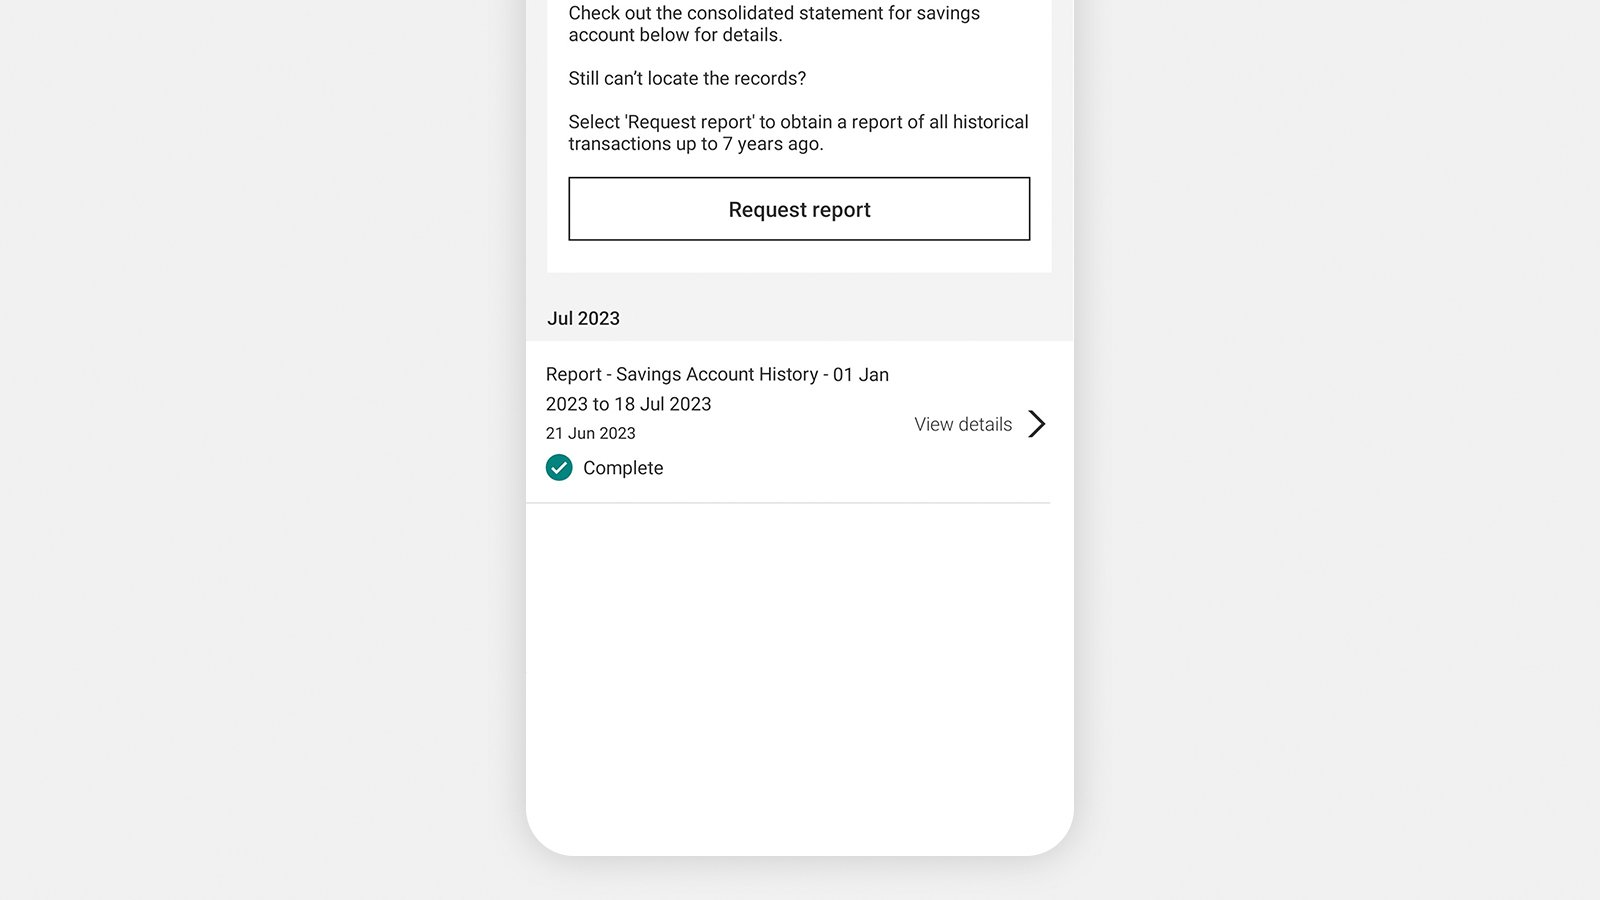The width and height of the screenshot is (1600, 900).
Task: Click the grey background right of the phone
Action: point(1340,450)
